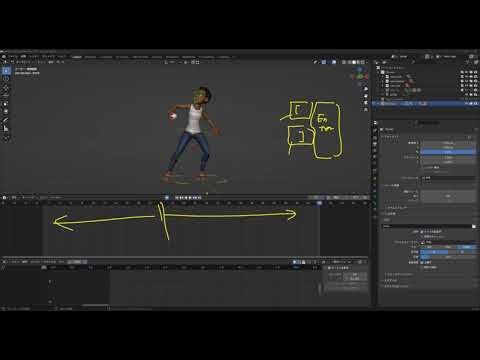Select the Transform tool

point(6,111)
